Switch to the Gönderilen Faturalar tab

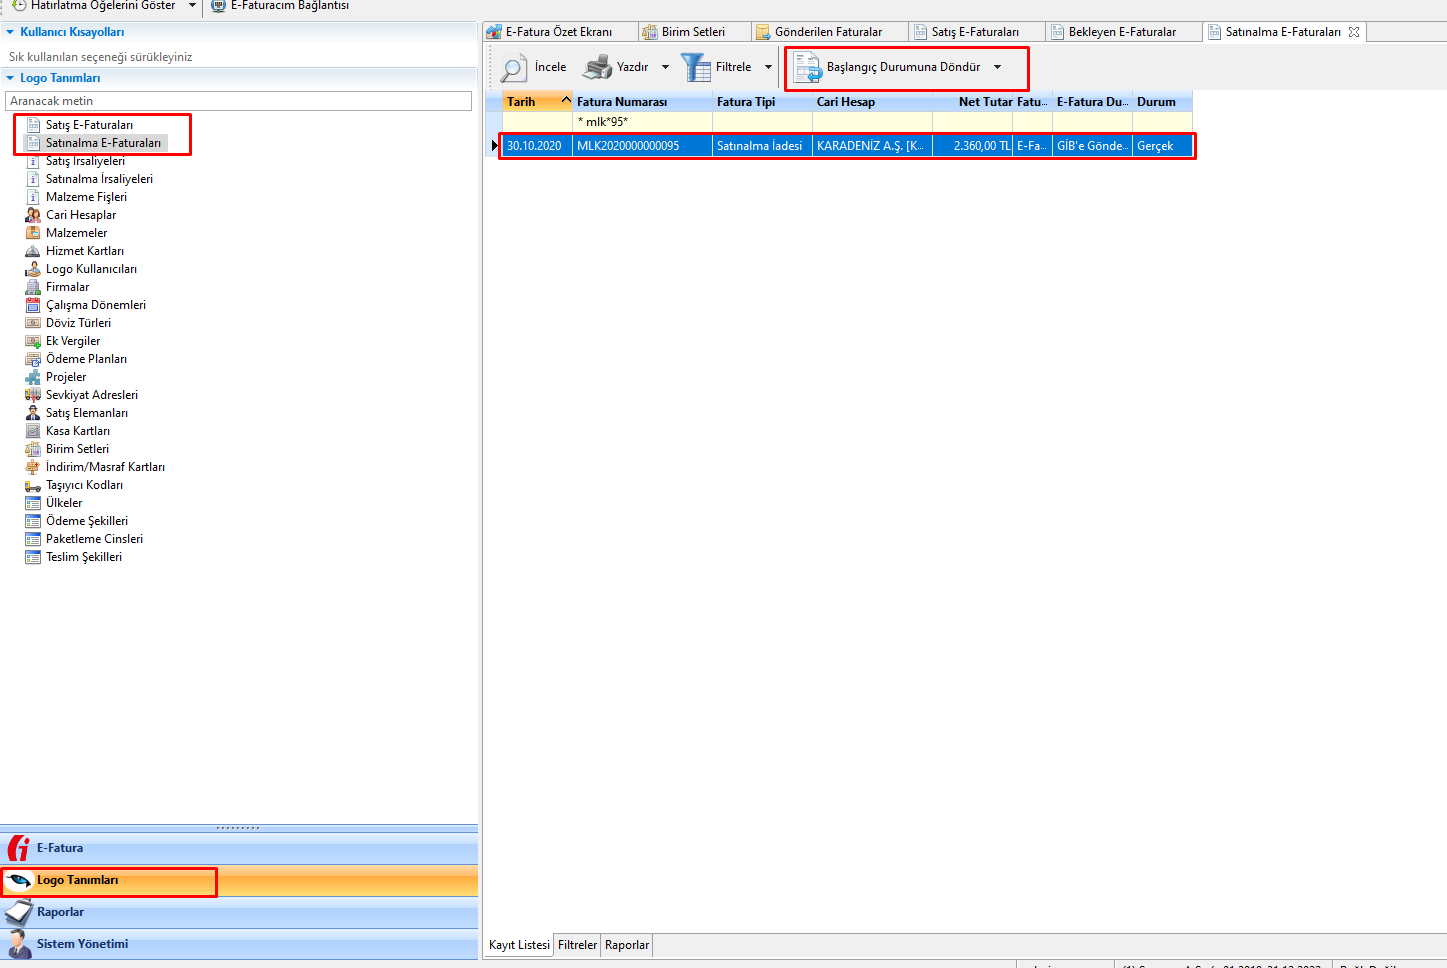point(828,32)
